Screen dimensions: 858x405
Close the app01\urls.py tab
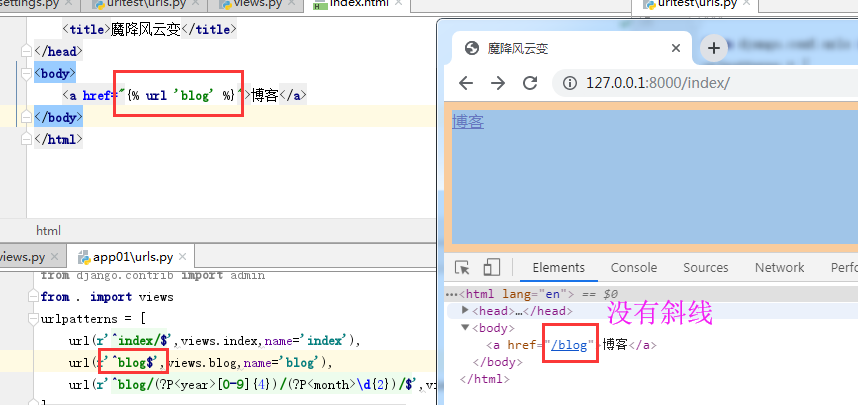pos(182,257)
